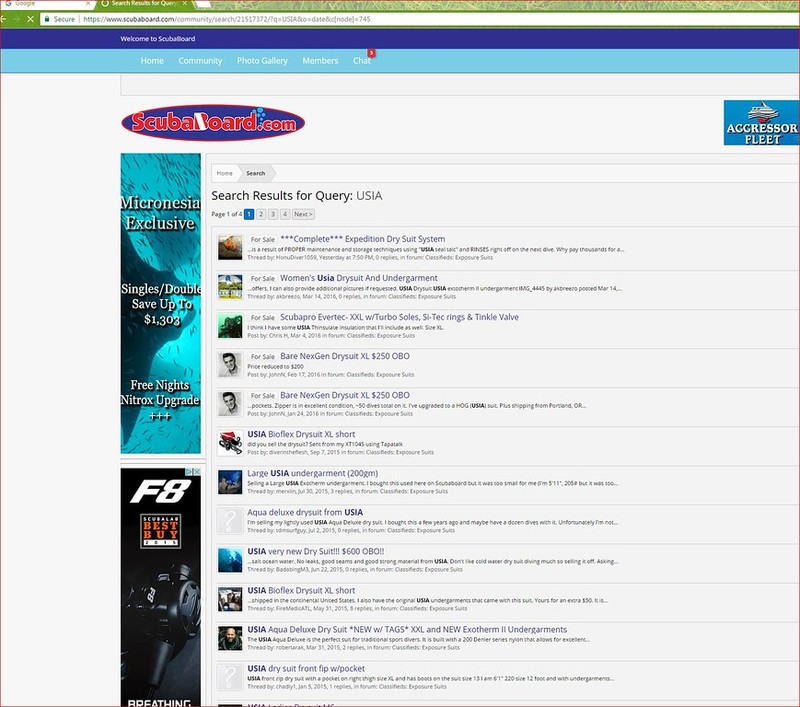Open the Home navigation menu item
800x707 pixels.
(152, 61)
